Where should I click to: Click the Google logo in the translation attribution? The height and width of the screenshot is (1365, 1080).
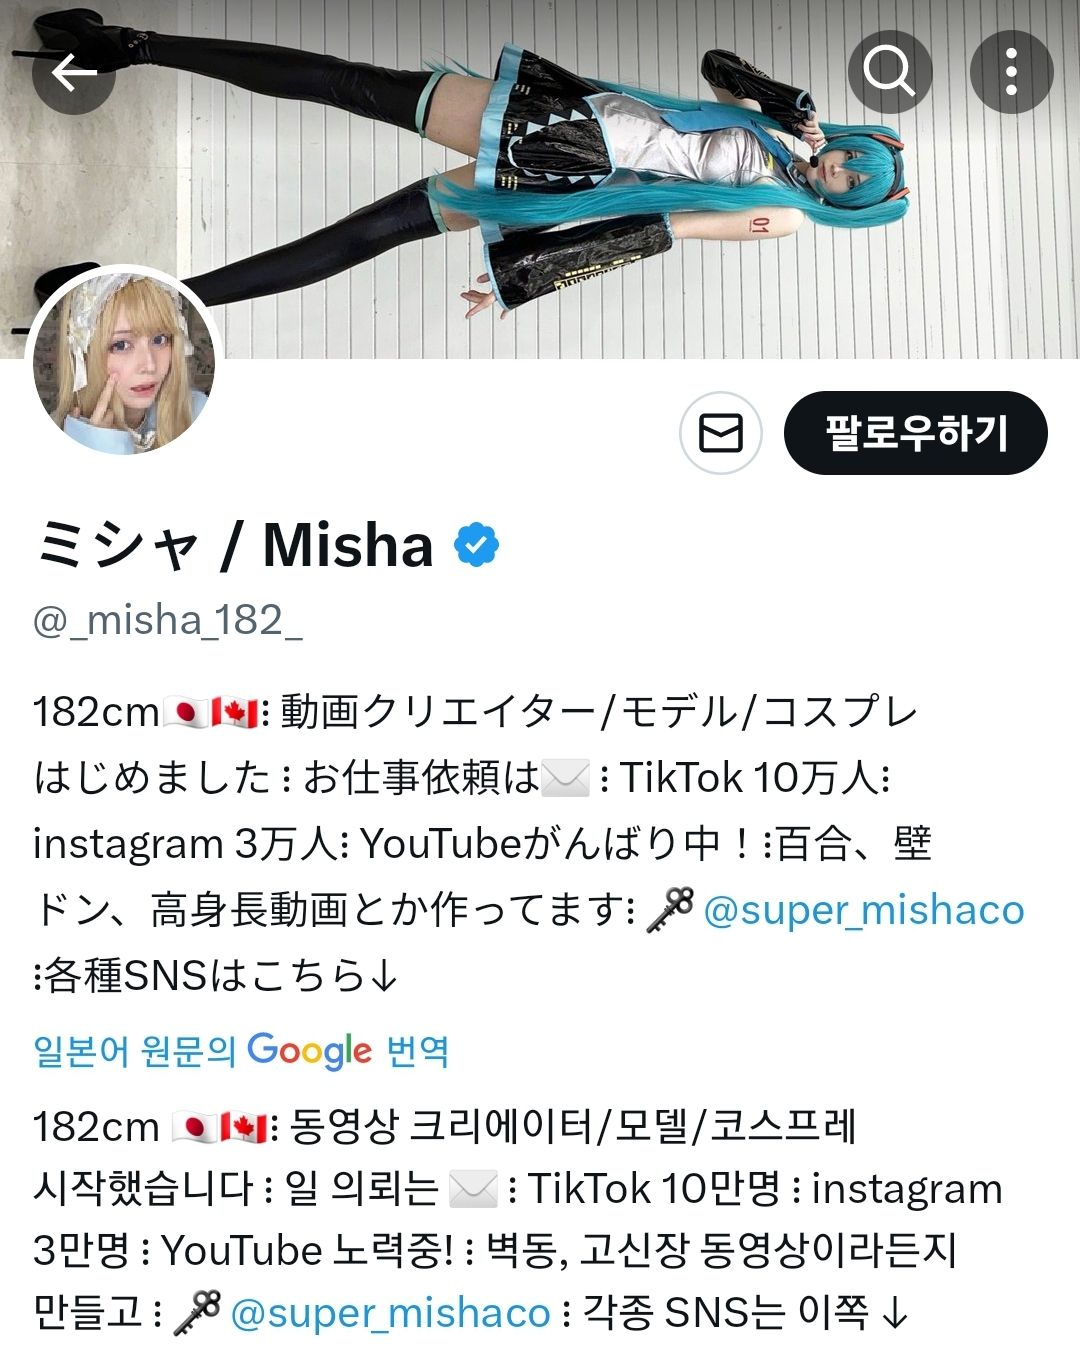pos(310,1051)
